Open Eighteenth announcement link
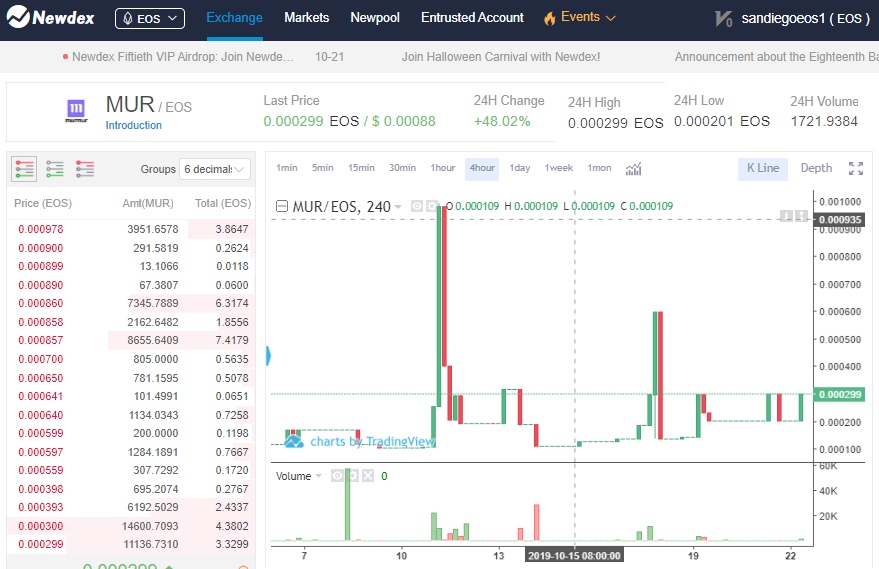This screenshot has width=879, height=569. coord(776,57)
